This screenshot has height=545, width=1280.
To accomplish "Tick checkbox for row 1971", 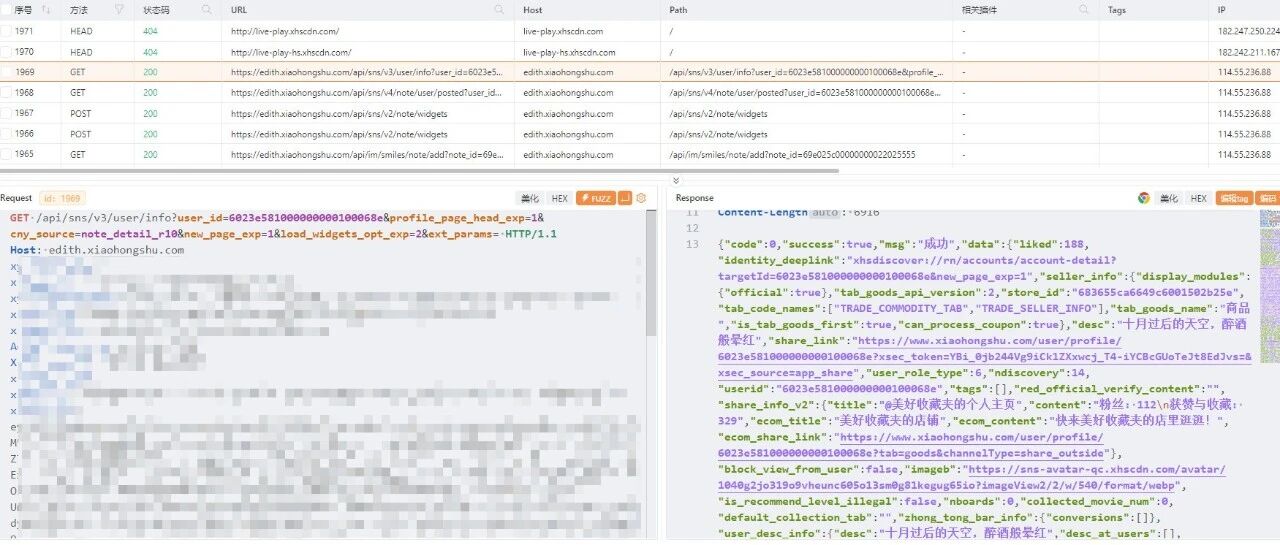I will [x=6, y=31].
